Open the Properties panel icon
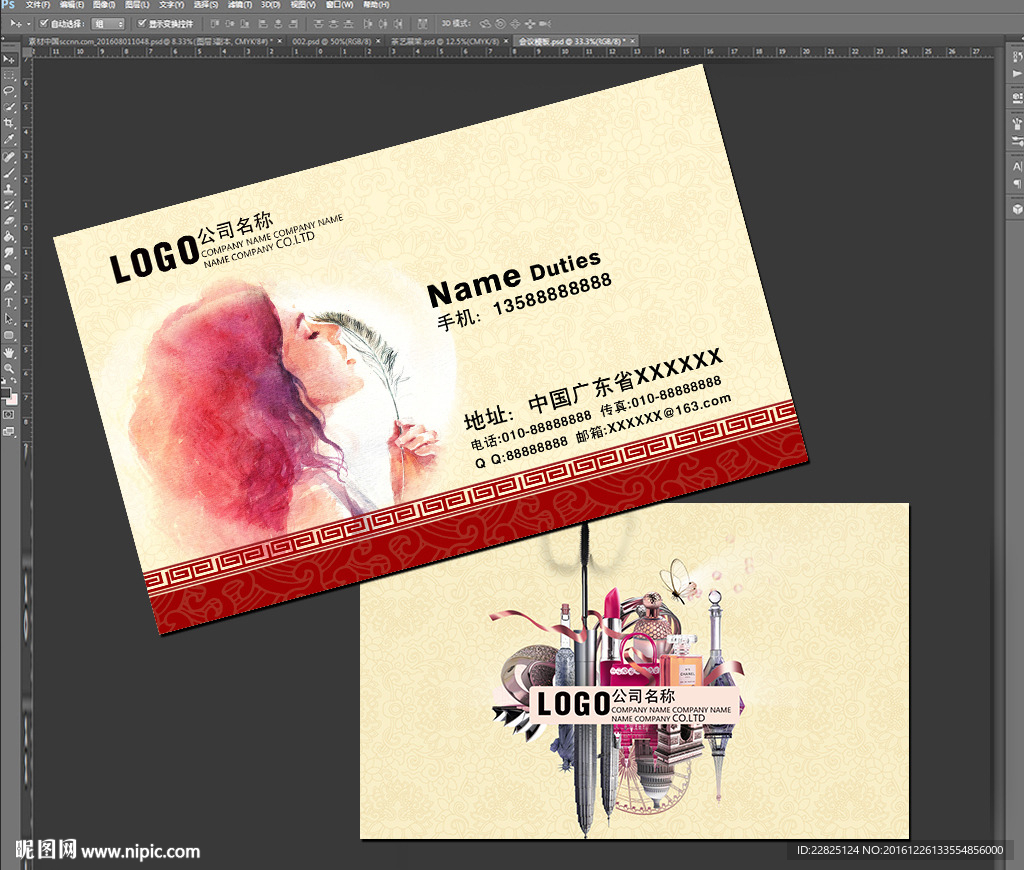1024x870 pixels. 1017,98
